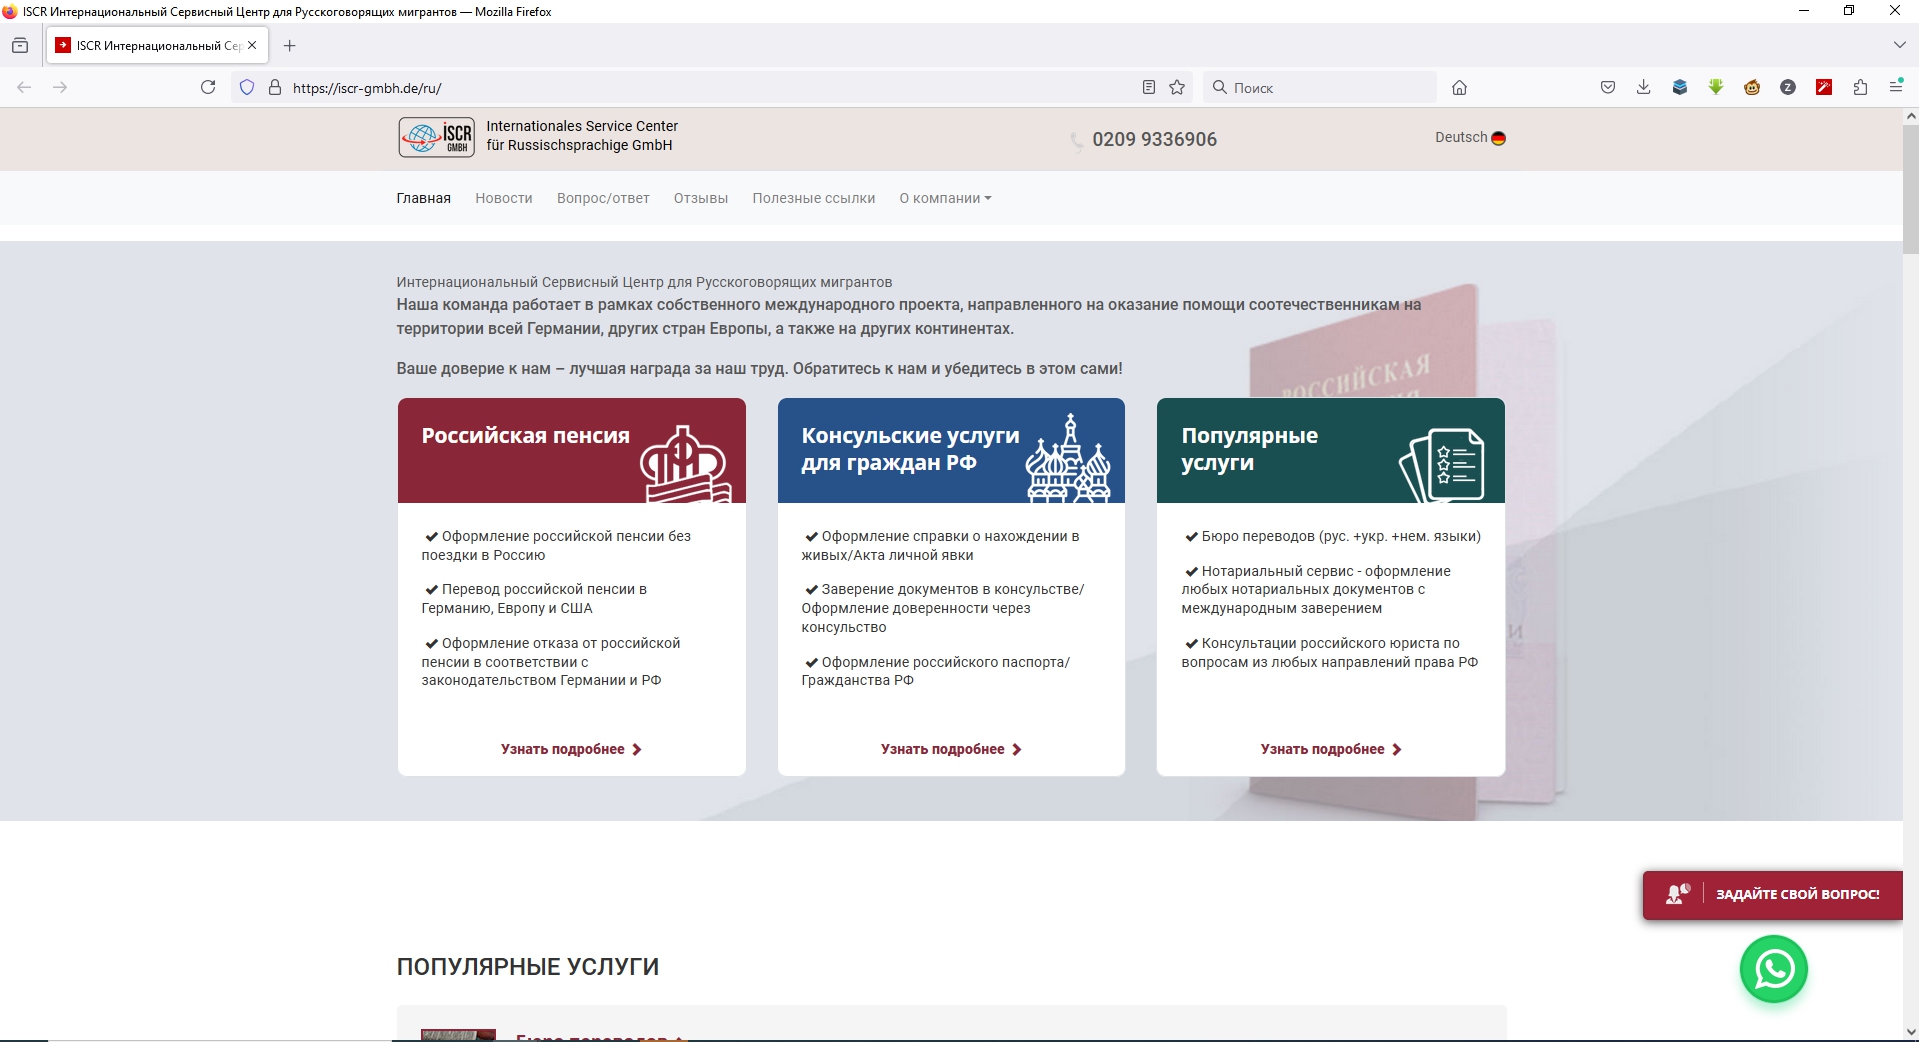Click Заверение документов в консульстве item
This screenshot has height=1042, width=1919.
click(x=944, y=608)
